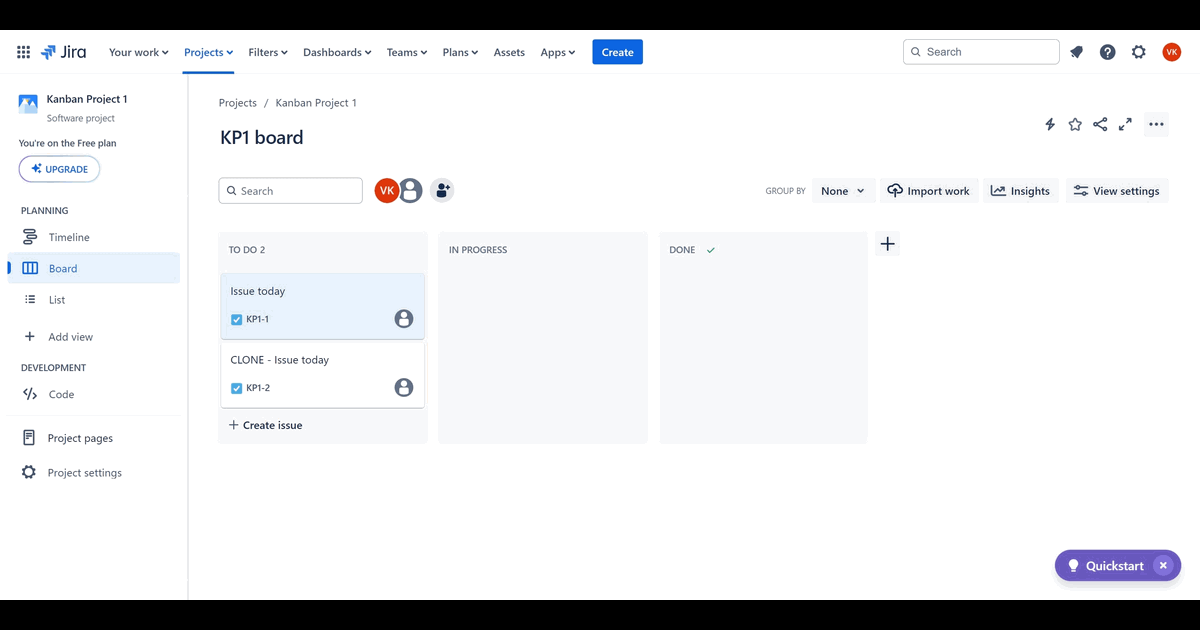Screen dimensions: 1200x630
Task: Click the blue Create button
Action: (617, 52)
